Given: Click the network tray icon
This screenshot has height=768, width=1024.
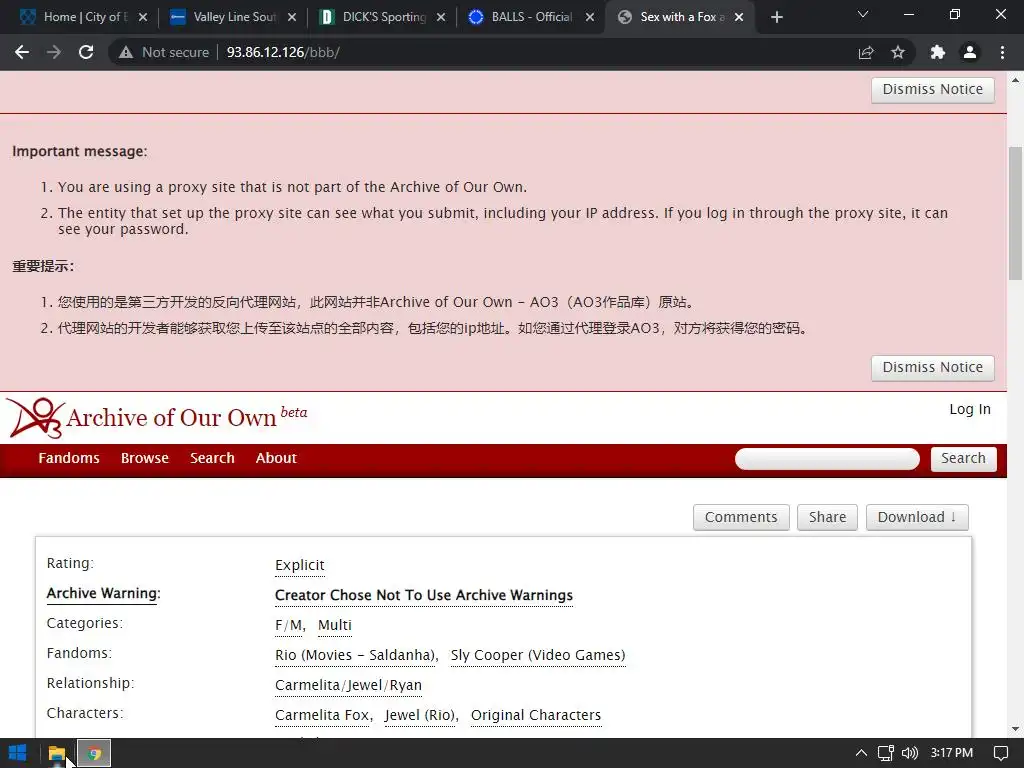Looking at the screenshot, I should pyautogui.click(x=886, y=753).
